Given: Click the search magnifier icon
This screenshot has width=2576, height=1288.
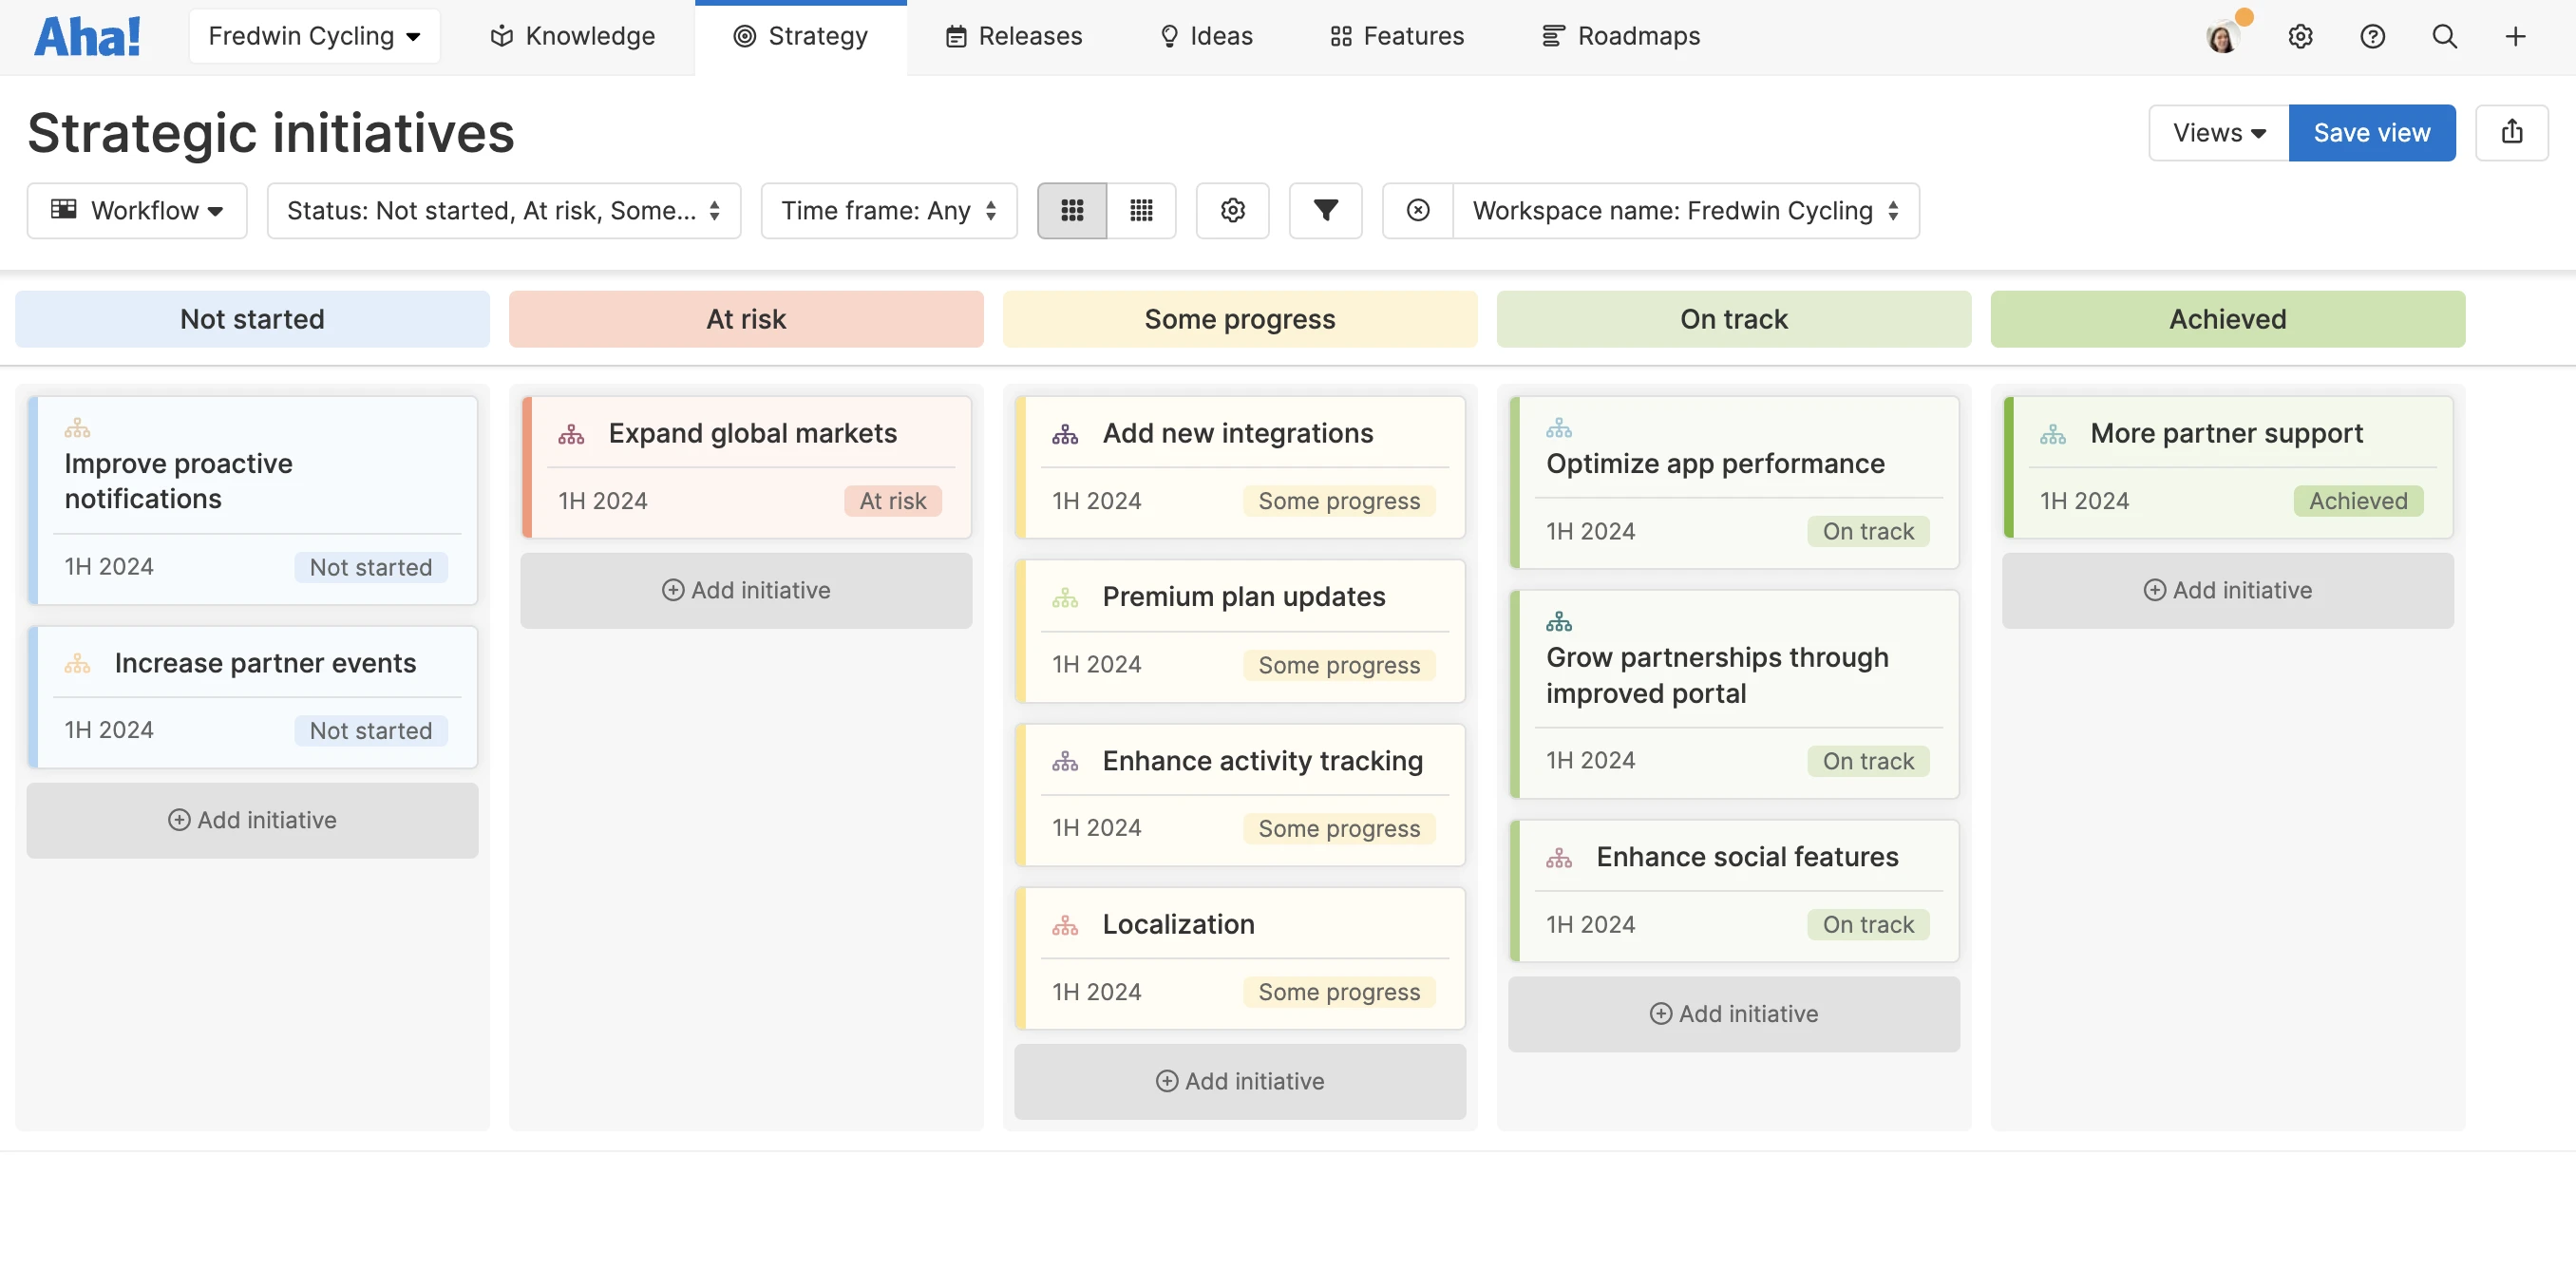Looking at the screenshot, I should 2444,36.
